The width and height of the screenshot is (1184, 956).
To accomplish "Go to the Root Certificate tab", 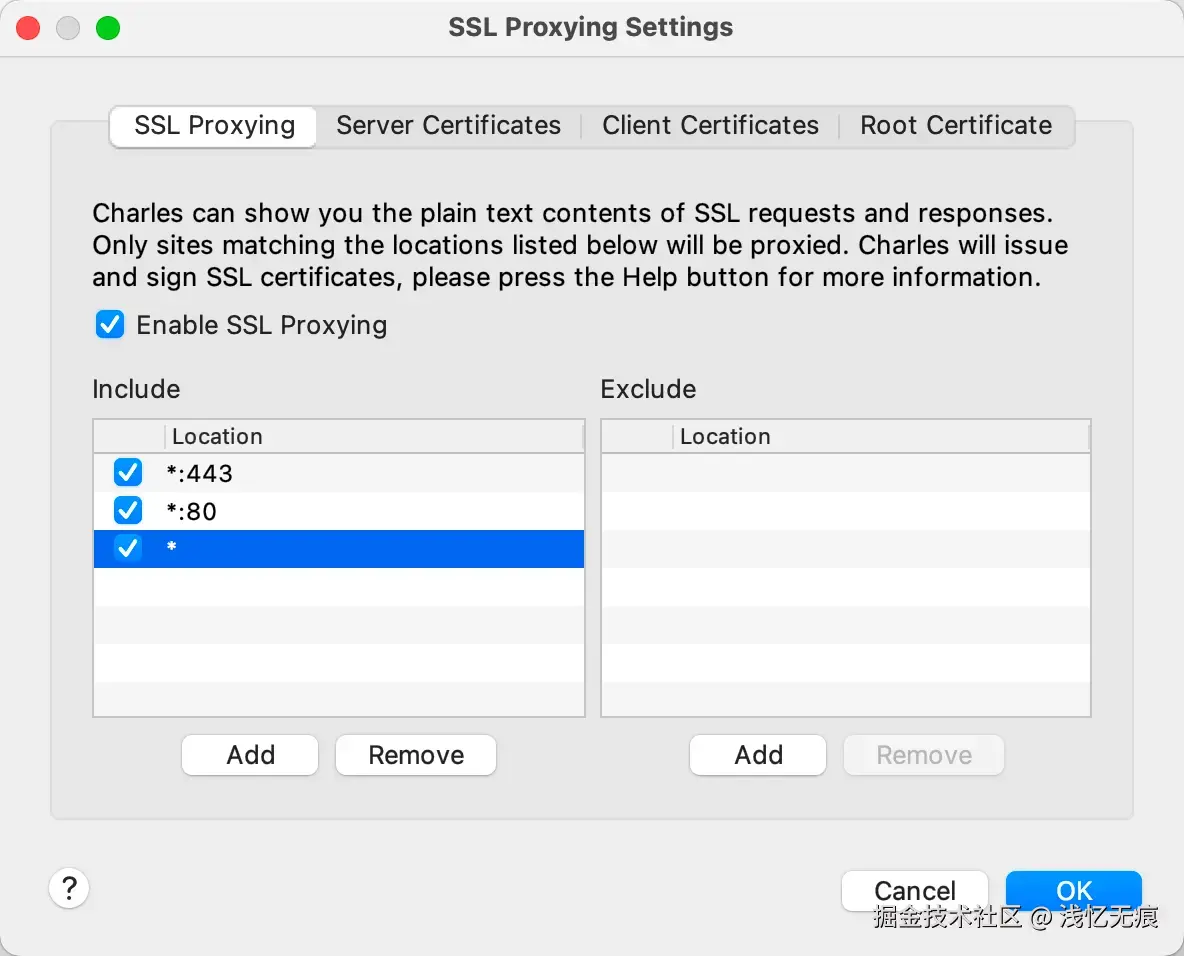I will pyautogui.click(x=956, y=126).
